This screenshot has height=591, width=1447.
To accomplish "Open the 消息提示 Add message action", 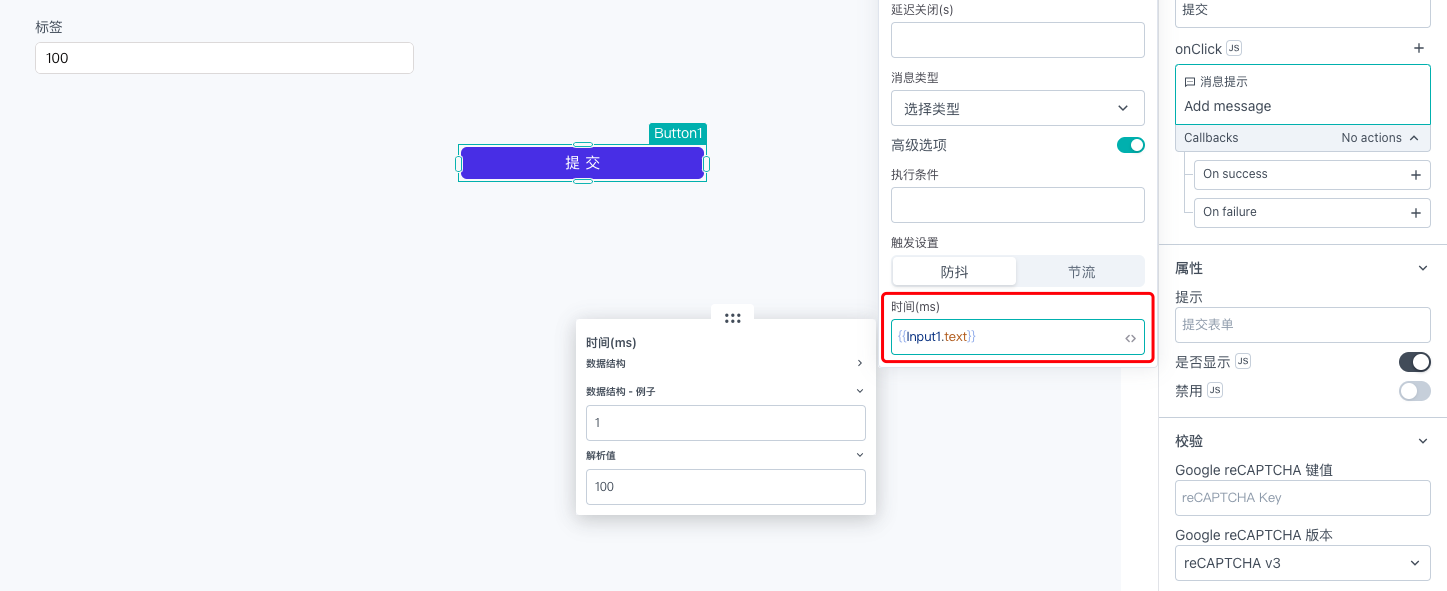I will coord(1302,94).
